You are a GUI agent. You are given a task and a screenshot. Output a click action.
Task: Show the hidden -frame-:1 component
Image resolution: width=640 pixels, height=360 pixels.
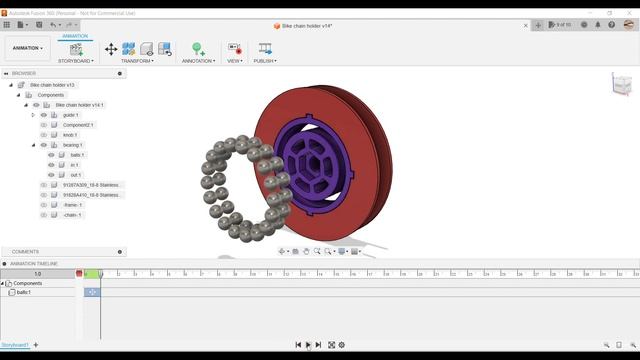point(44,205)
